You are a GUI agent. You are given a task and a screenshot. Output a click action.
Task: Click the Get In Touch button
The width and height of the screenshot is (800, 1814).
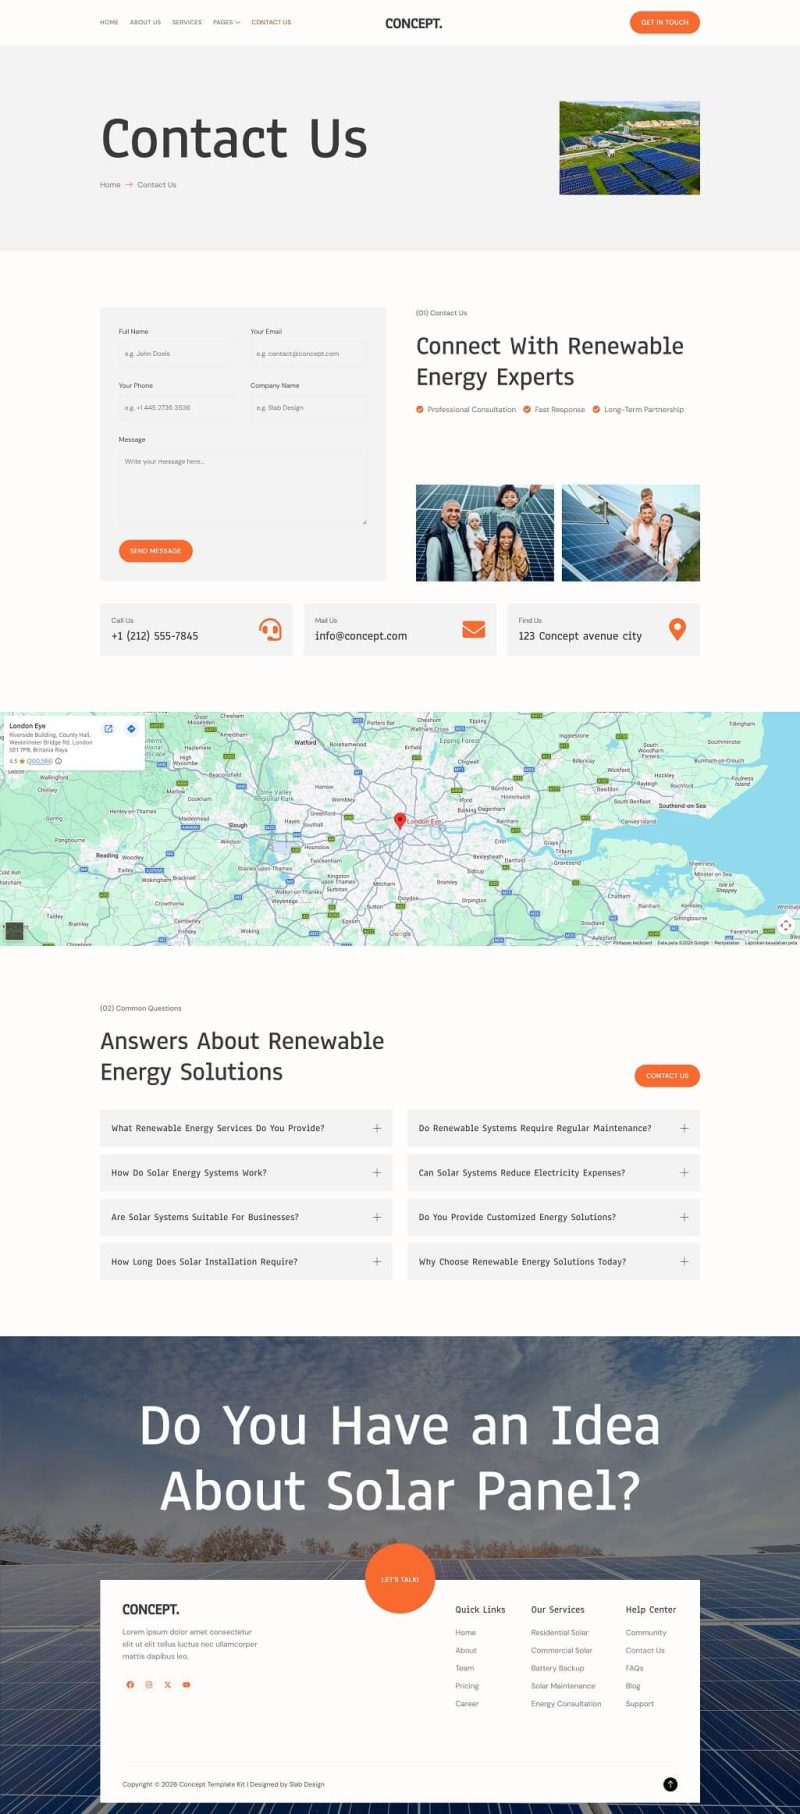(665, 22)
